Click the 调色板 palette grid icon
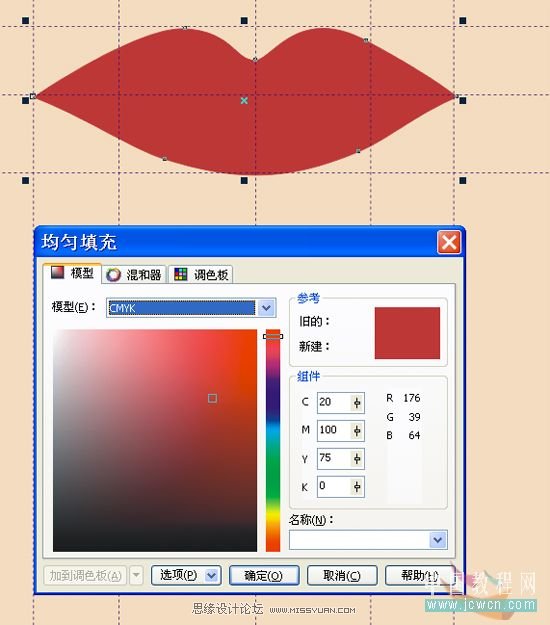This screenshot has width=550, height=625. pyautogui.click(x=181, y=274)
